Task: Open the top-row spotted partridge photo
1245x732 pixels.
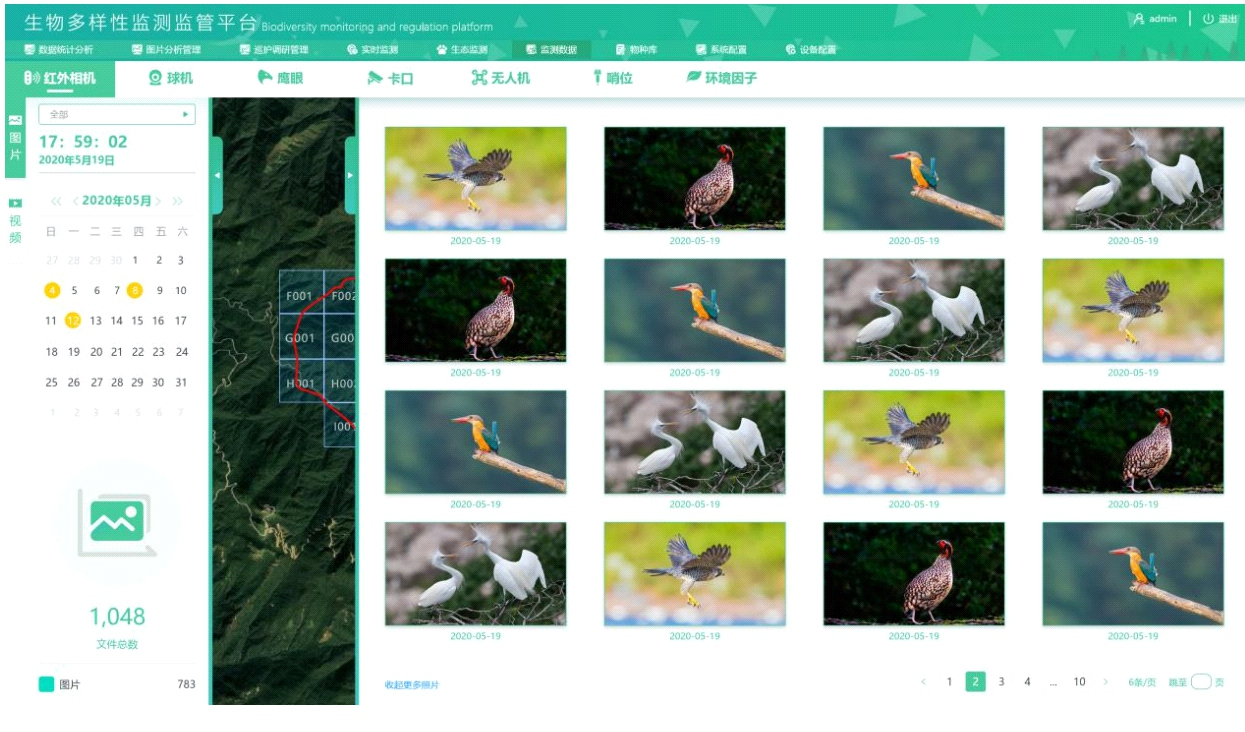Action: (694, 179)
